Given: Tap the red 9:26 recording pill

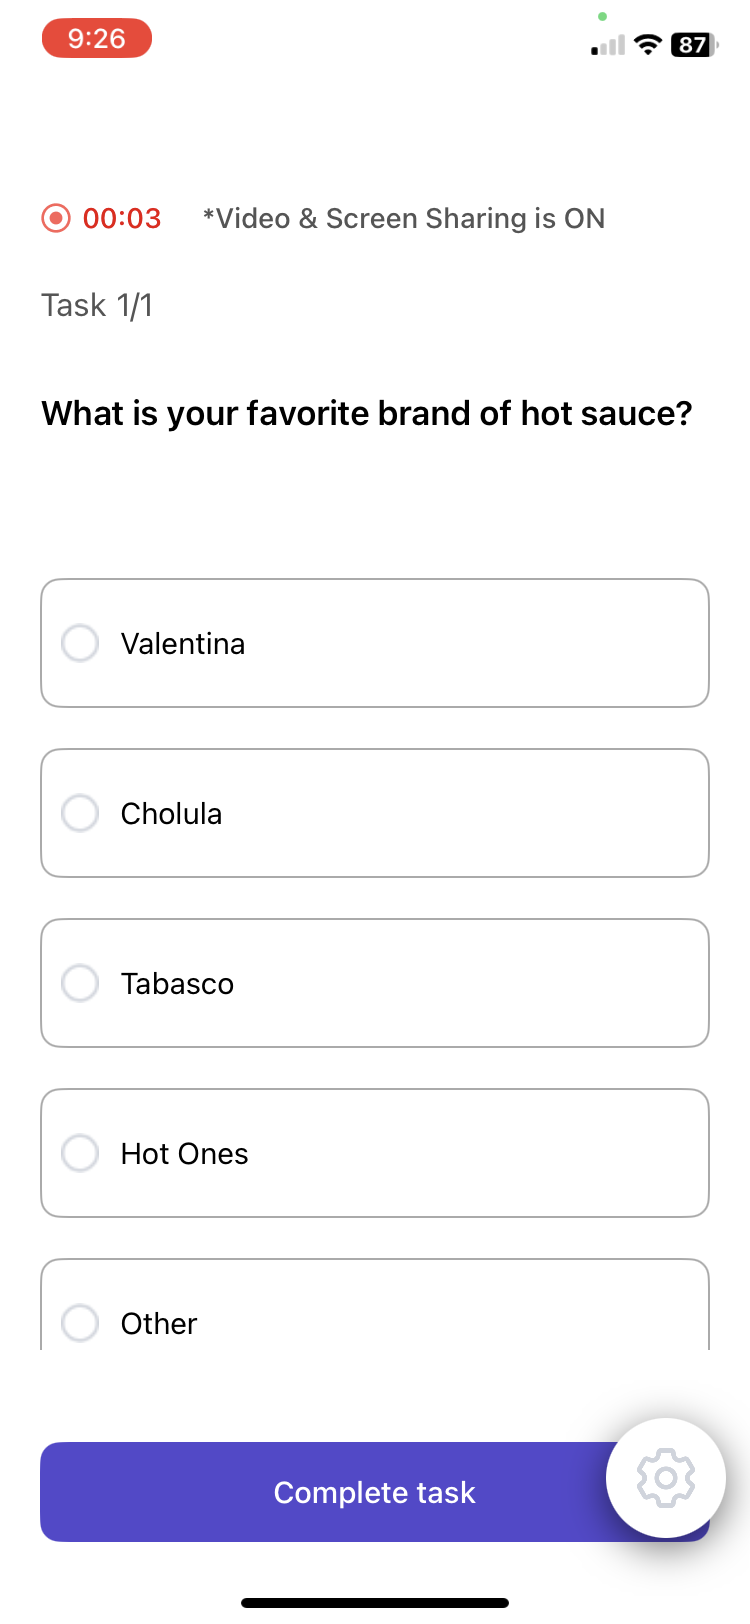Looking at the screenshot, I should click(96, 39).
